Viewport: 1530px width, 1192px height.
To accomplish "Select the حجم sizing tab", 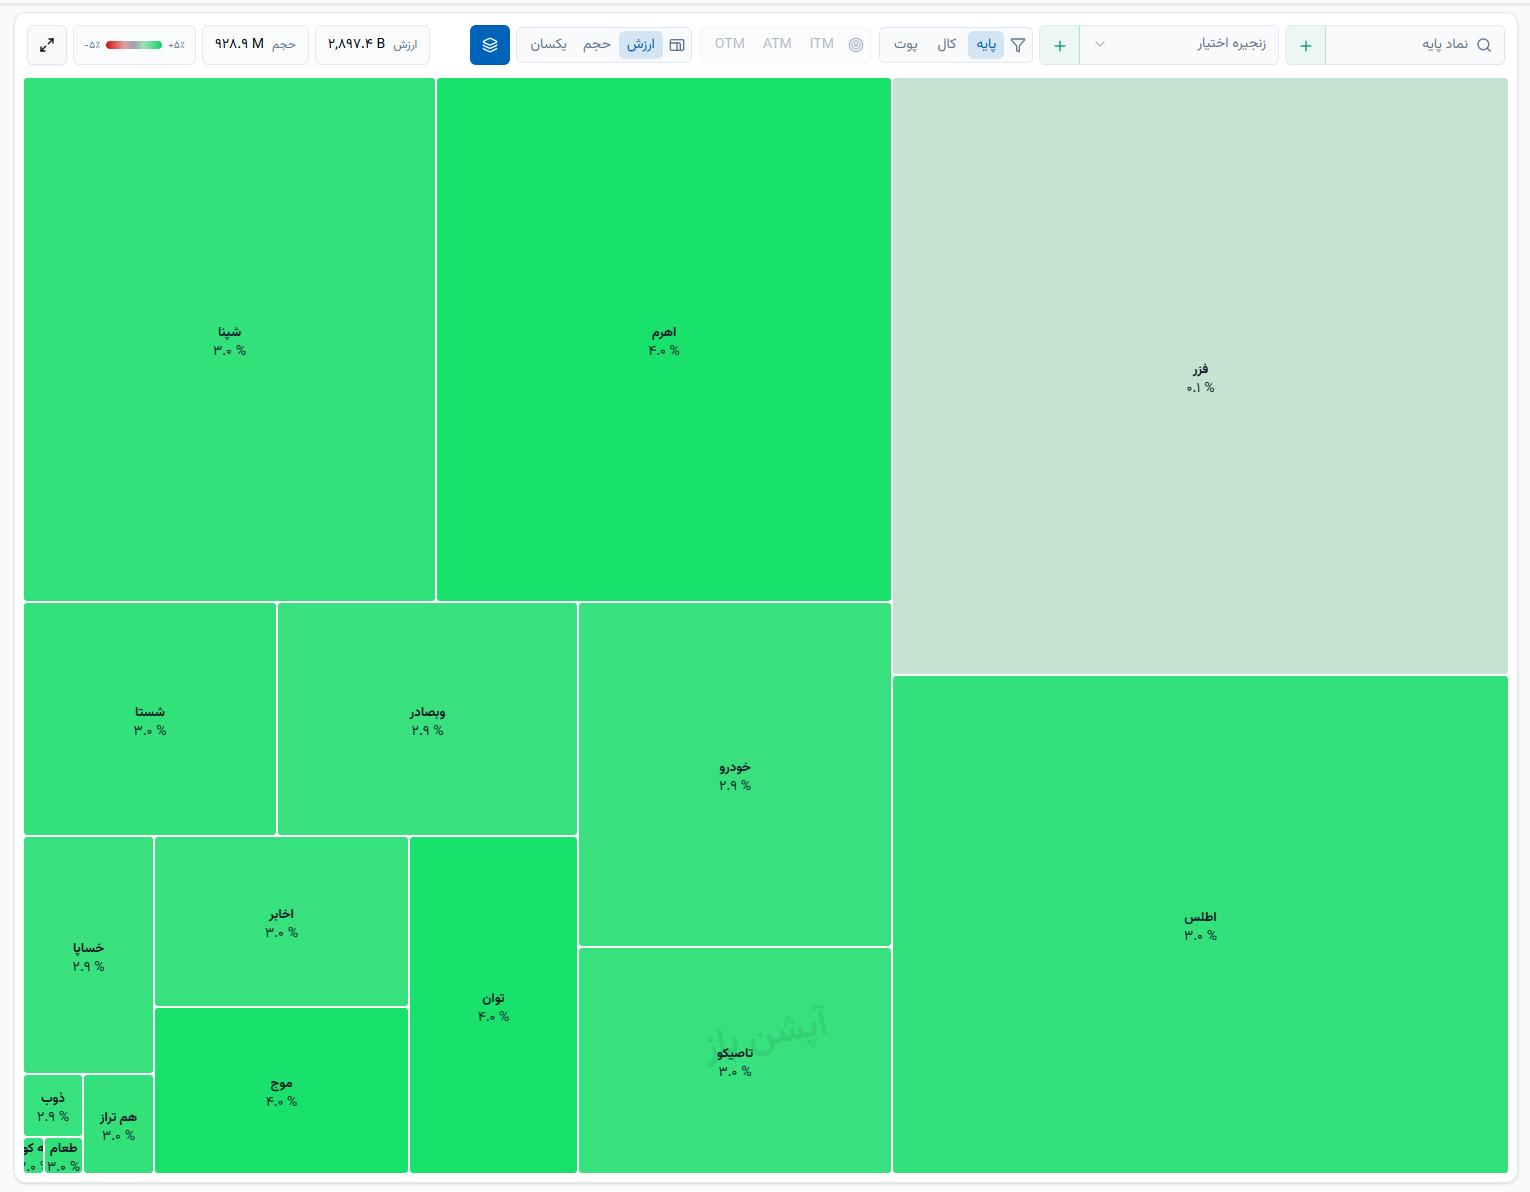I will [x=597, y=45].
